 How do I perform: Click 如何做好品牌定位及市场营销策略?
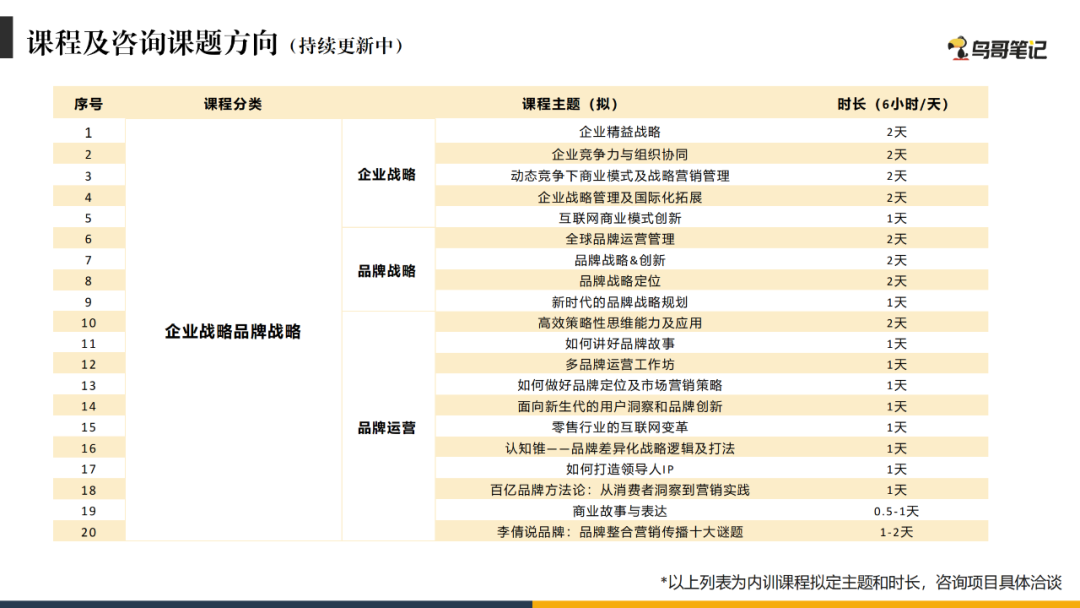620,385
